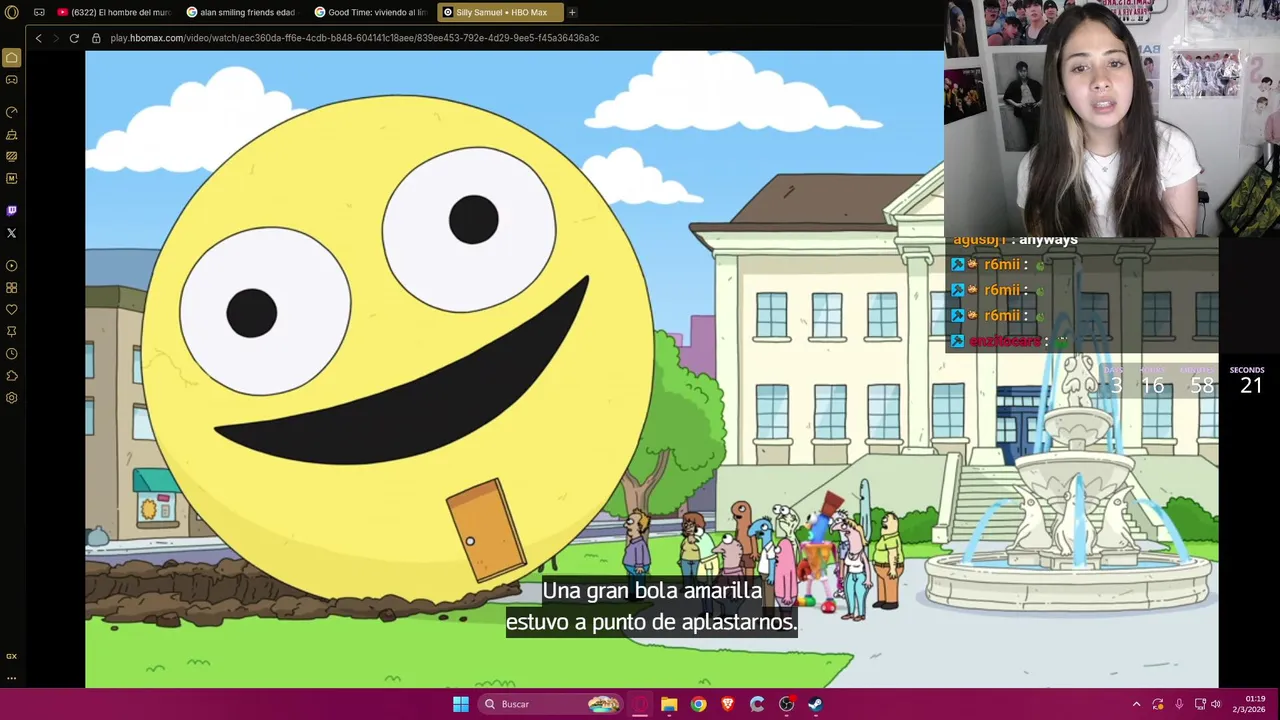
Task: Open GX Cleaner icon in sidebar
Action: coord(12,134)
